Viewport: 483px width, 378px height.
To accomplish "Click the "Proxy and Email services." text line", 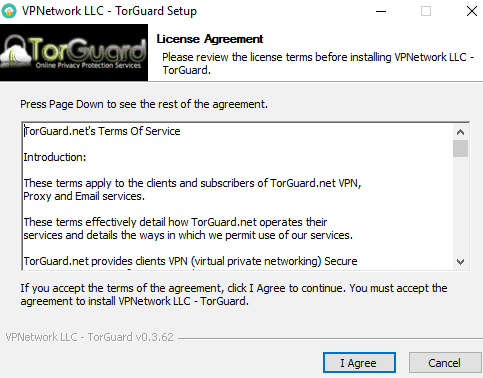I will (x=84, y=196).
